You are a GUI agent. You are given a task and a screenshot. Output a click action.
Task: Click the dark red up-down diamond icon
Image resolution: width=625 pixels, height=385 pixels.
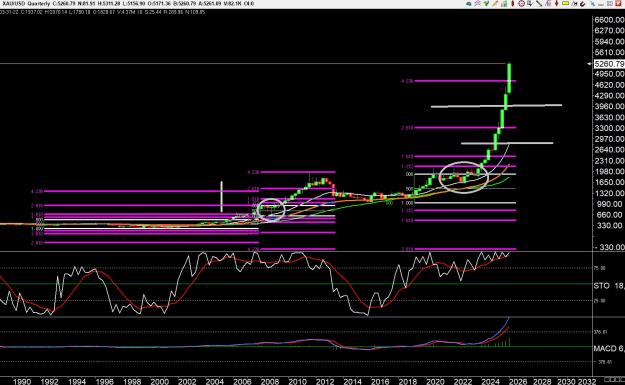pos(556,4)
